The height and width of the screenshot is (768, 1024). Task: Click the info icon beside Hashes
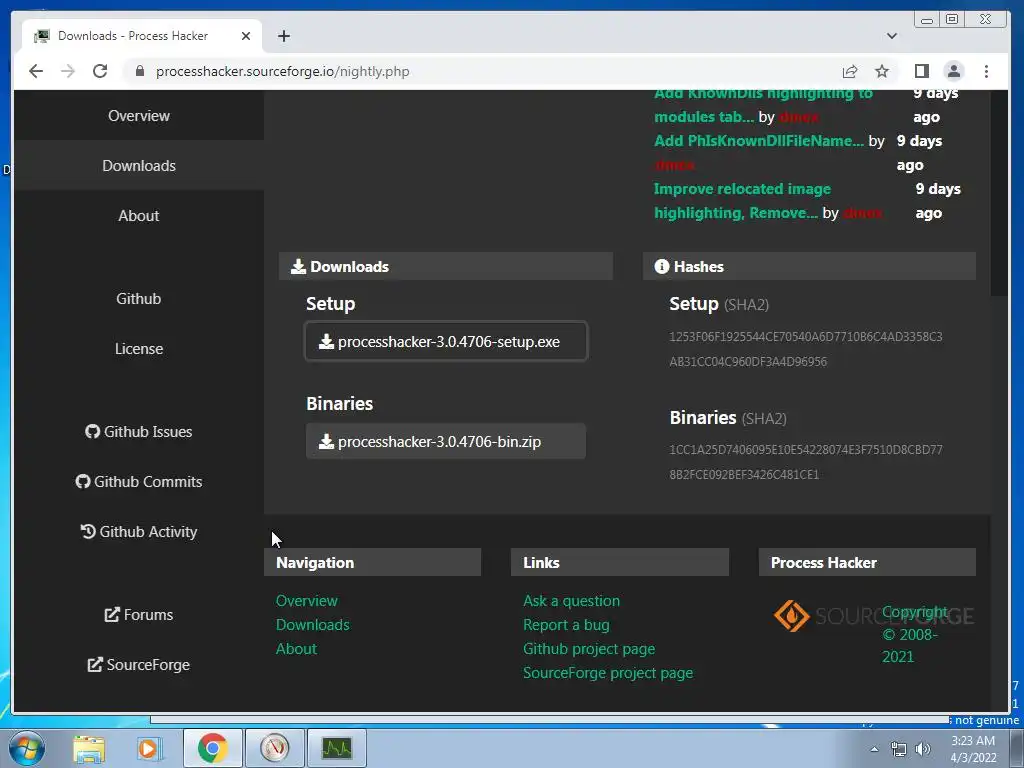[x=662, y=266]
